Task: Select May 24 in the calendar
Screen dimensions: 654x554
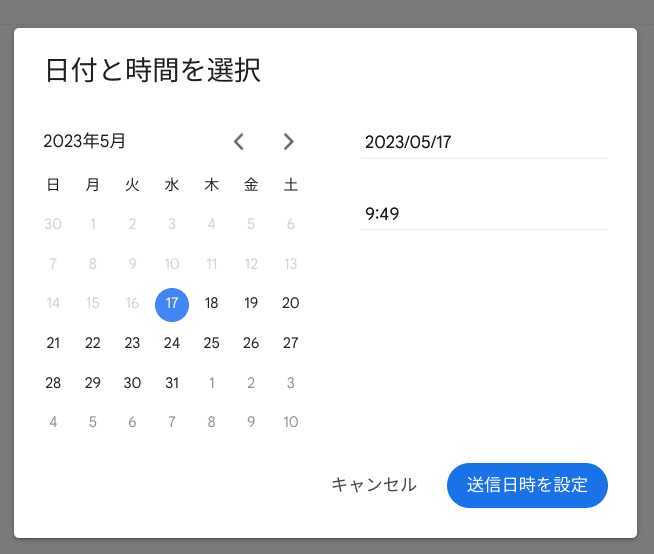Action: click(172, 343)
